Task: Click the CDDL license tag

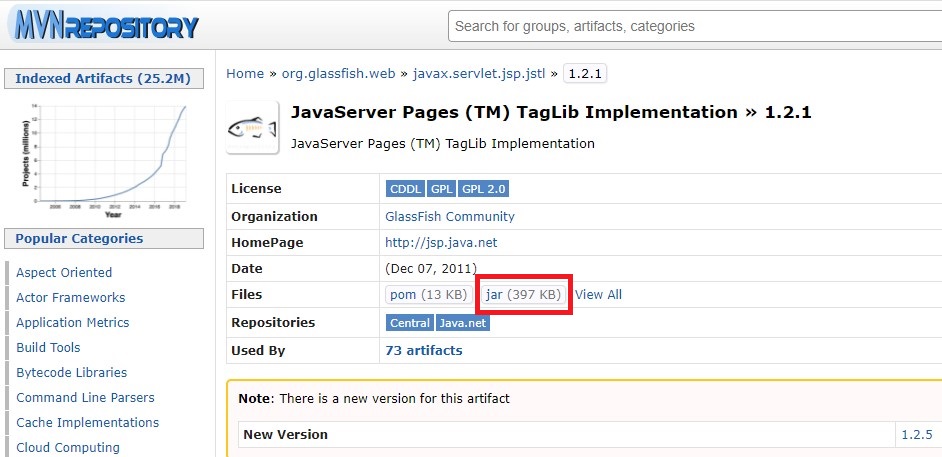Action: pos(406,189)
